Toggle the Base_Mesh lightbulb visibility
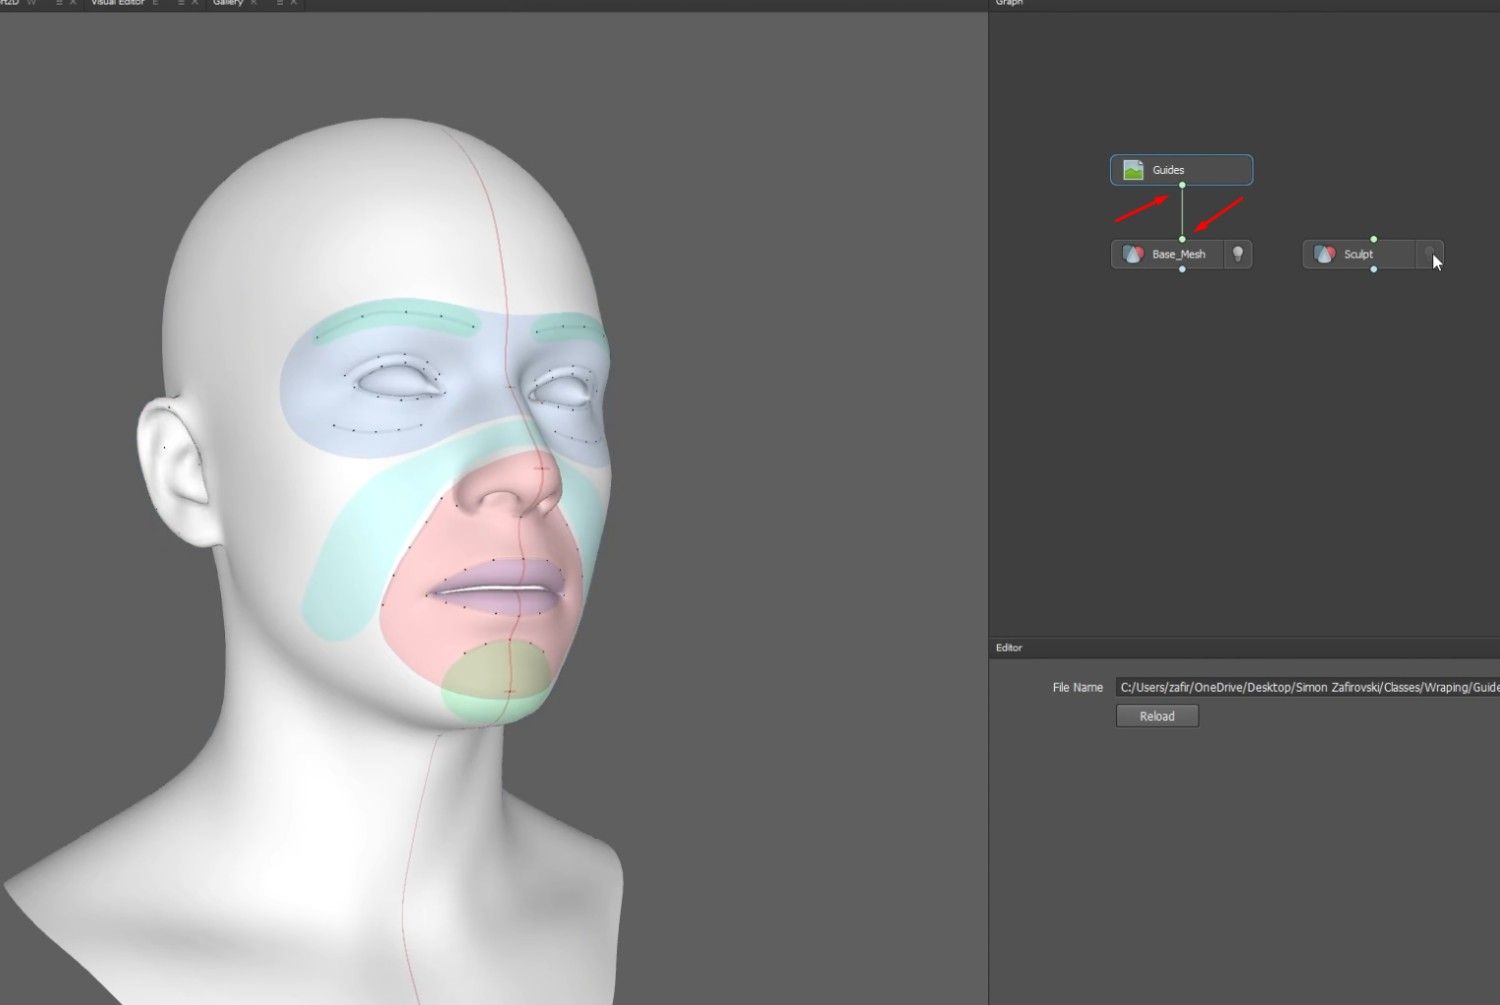The width and height of the screenshot is (1500, 1005). click(1238, 254)
